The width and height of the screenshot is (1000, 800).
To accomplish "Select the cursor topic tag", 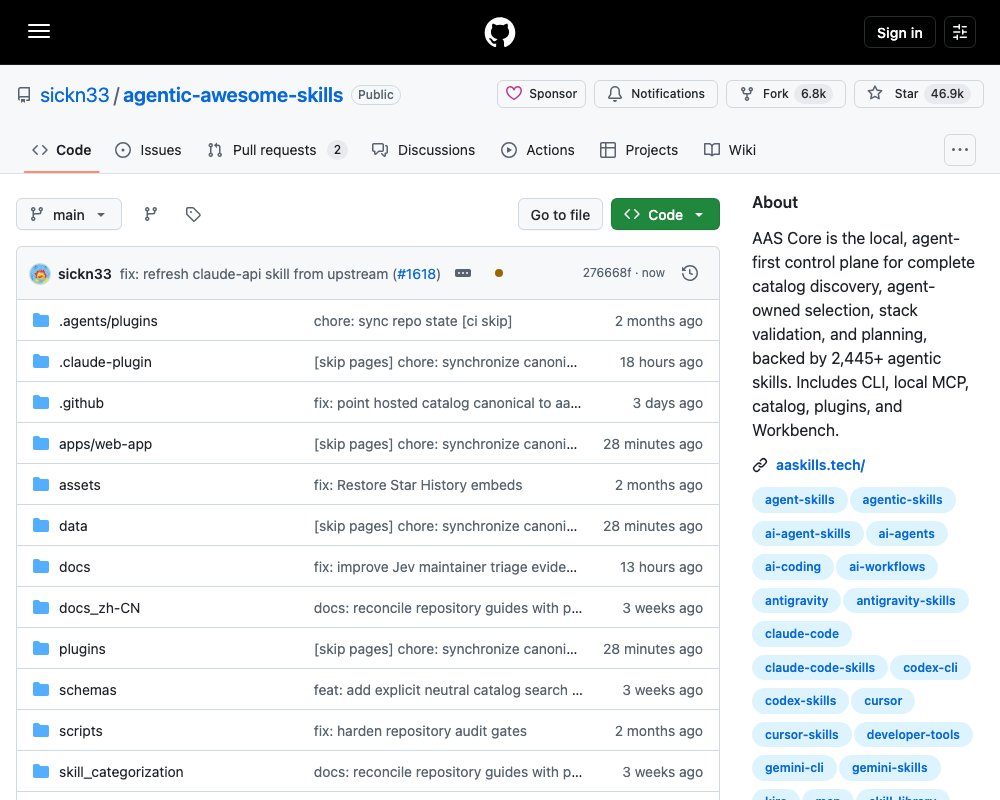I will tap(883, 700).
